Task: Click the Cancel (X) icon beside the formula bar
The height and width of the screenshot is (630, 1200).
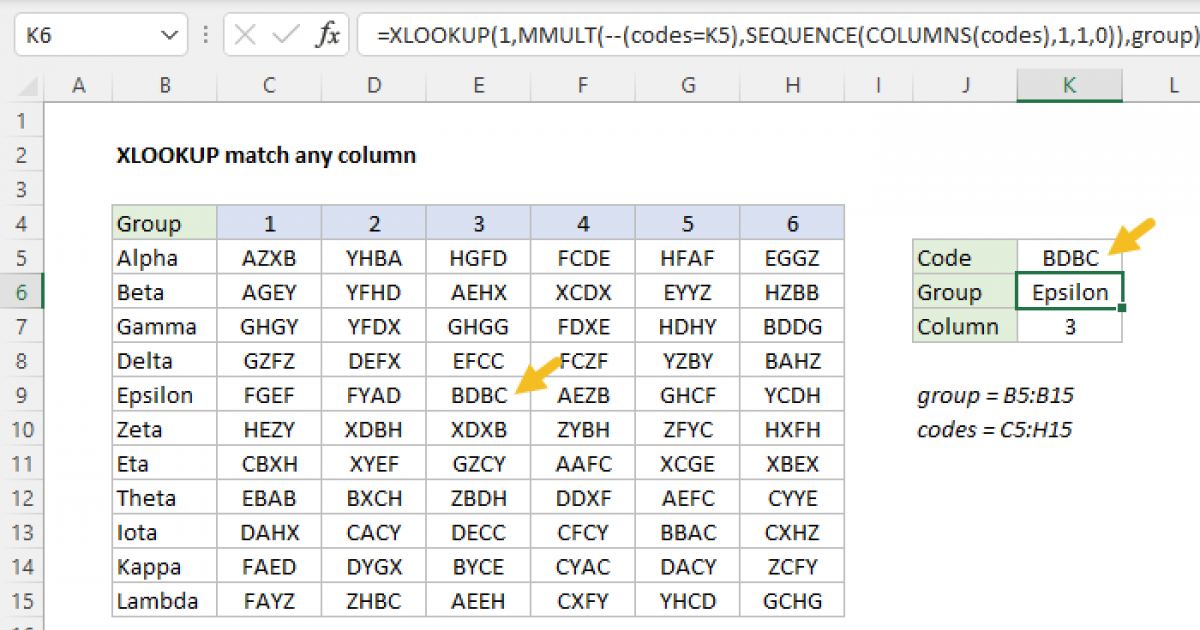Action: pyautogui.click(x=243, y=33)
